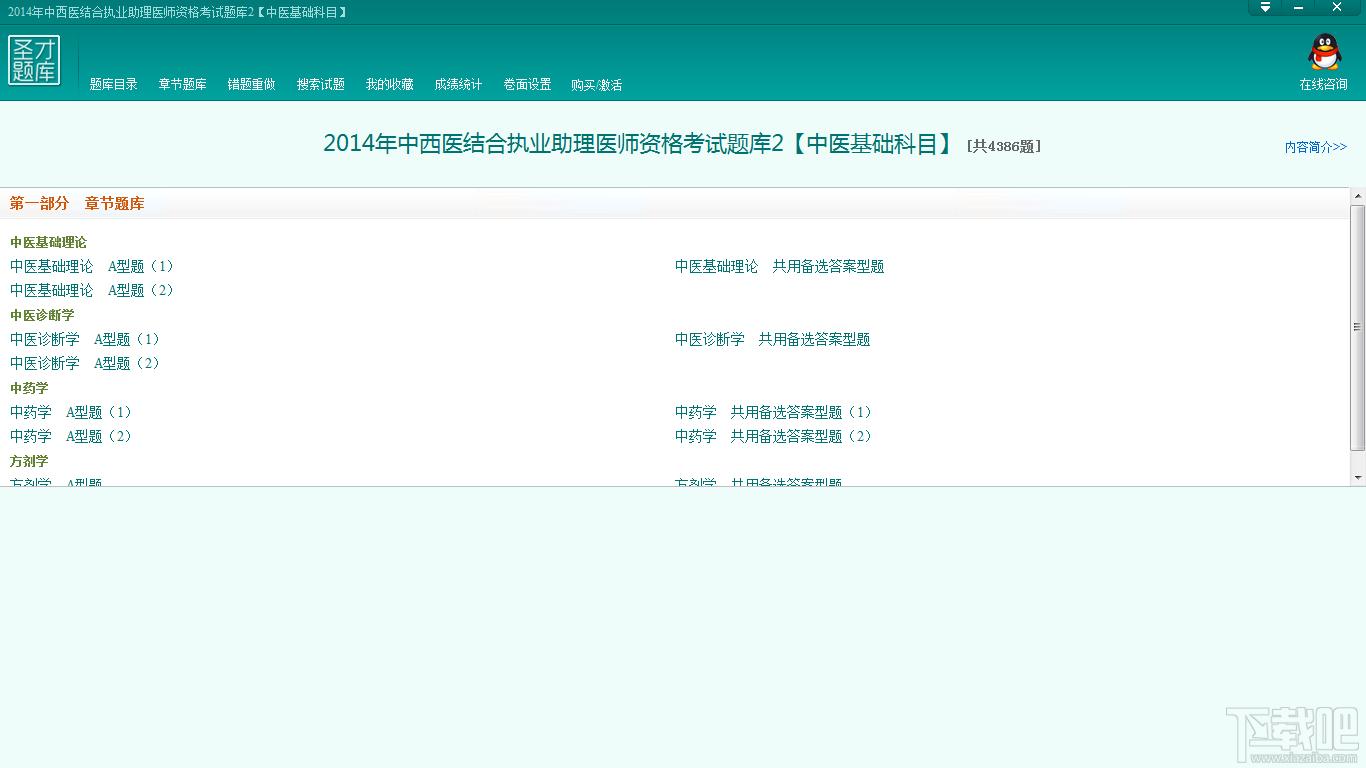Image resolution: width=1366 pixels, height=768 pixels.
Task: Open the QQ penguin online consultation icon
Action: click(x=1324, y=53)
